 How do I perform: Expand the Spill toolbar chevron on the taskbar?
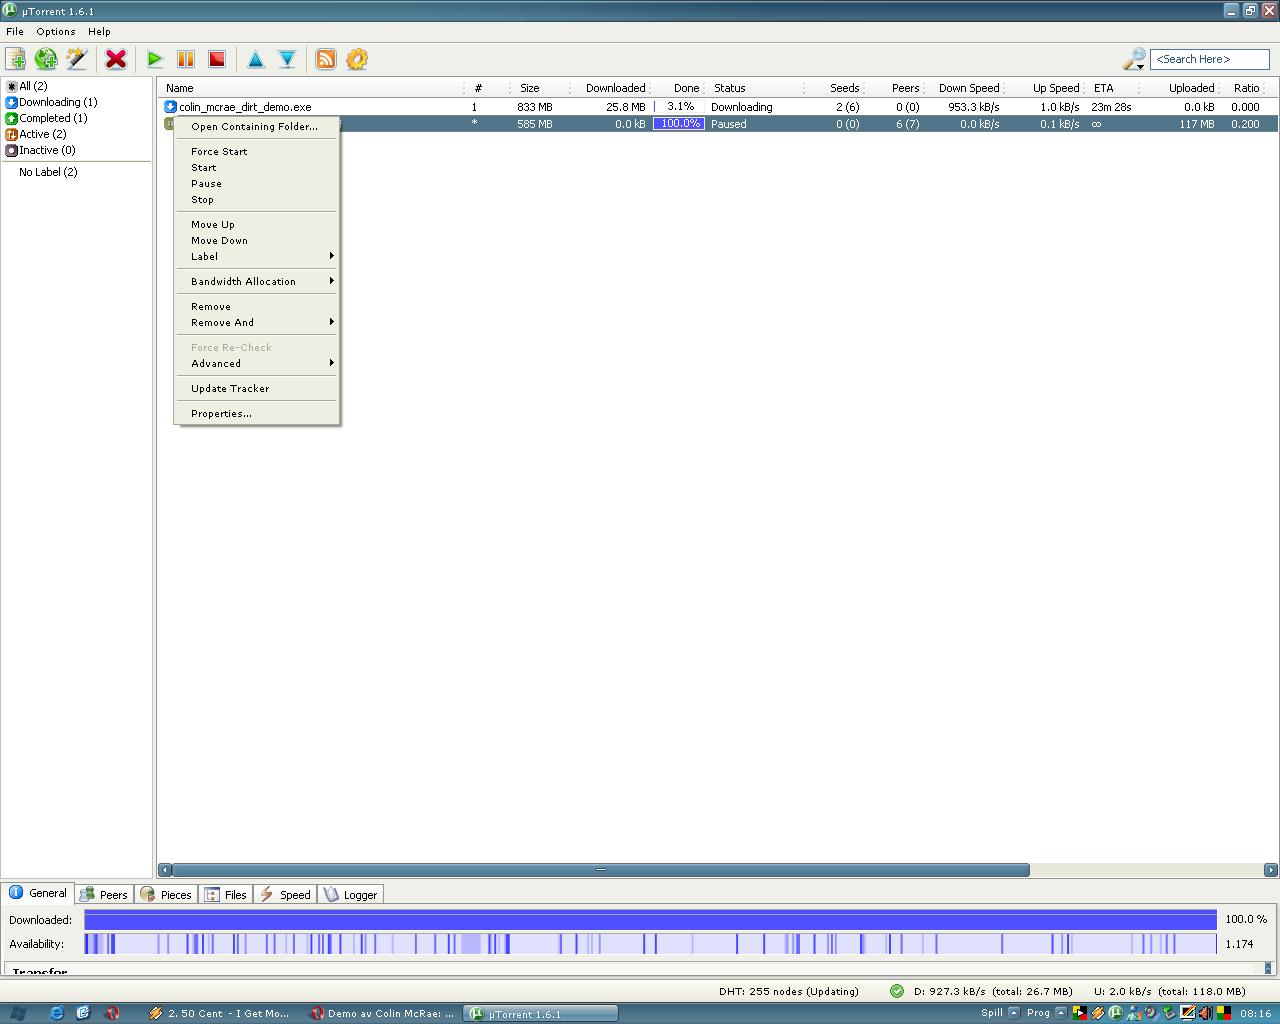1013,1012
